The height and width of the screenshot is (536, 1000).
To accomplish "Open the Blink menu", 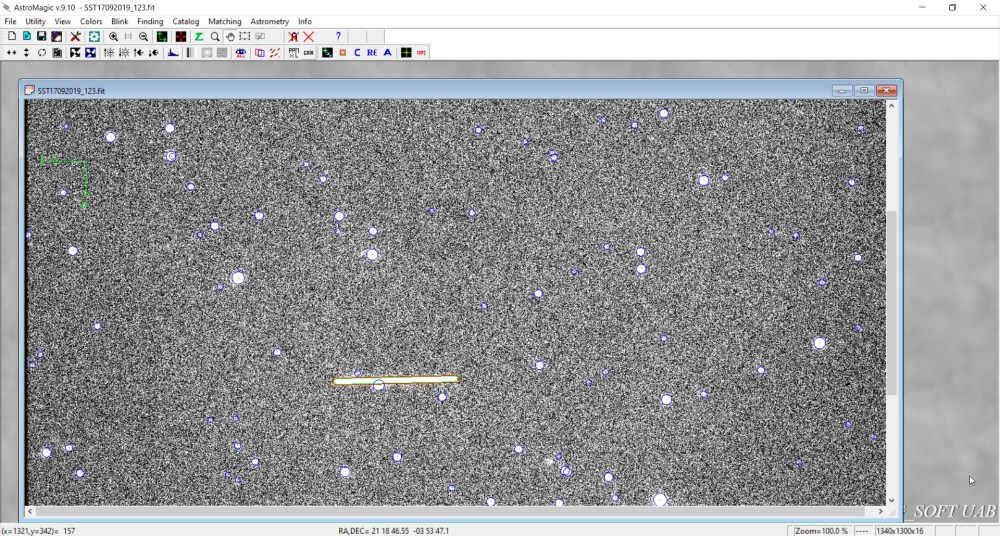I will point(119,21).
